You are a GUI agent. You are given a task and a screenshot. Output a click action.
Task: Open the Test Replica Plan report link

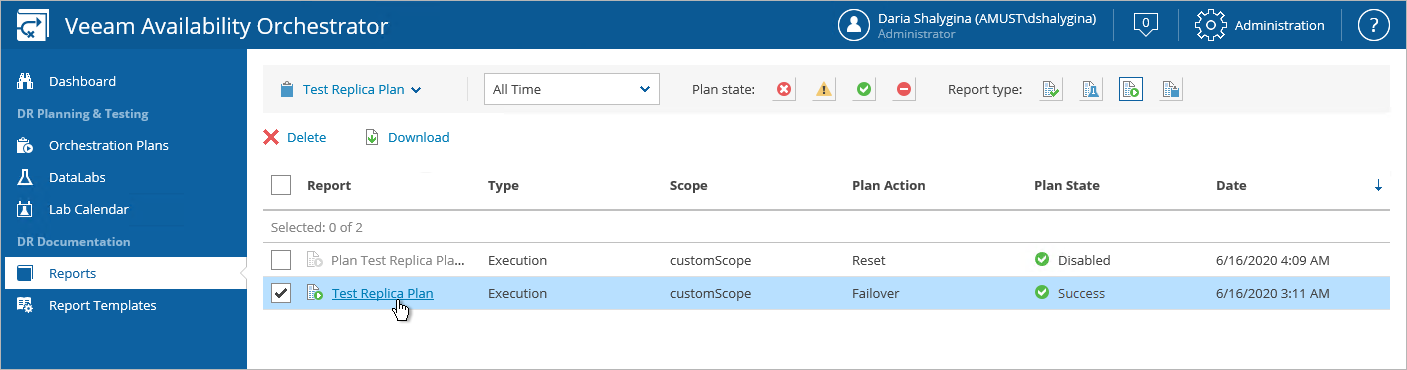click(383, 293)
